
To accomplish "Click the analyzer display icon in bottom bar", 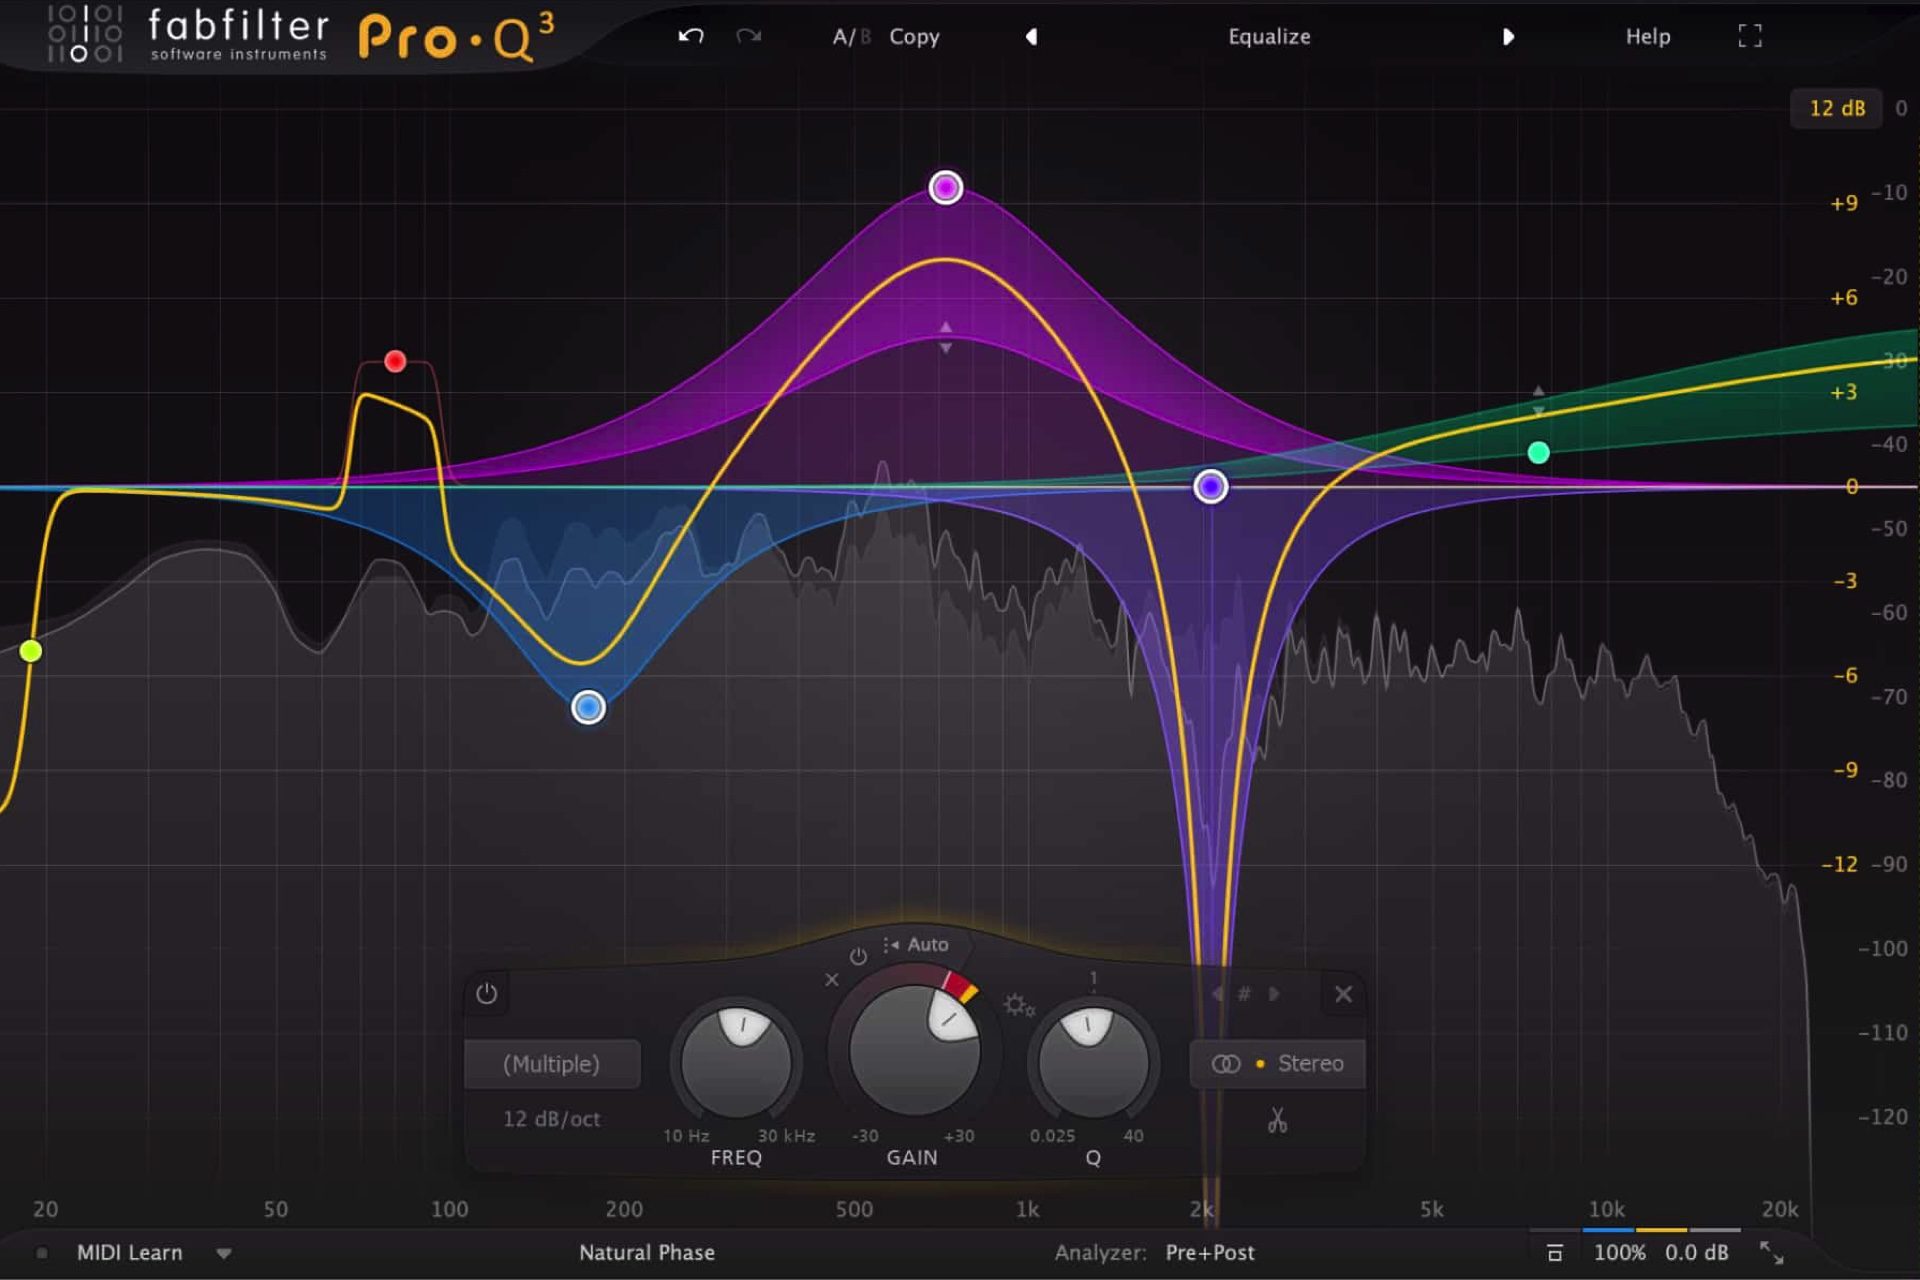I will [1554, 1252].
